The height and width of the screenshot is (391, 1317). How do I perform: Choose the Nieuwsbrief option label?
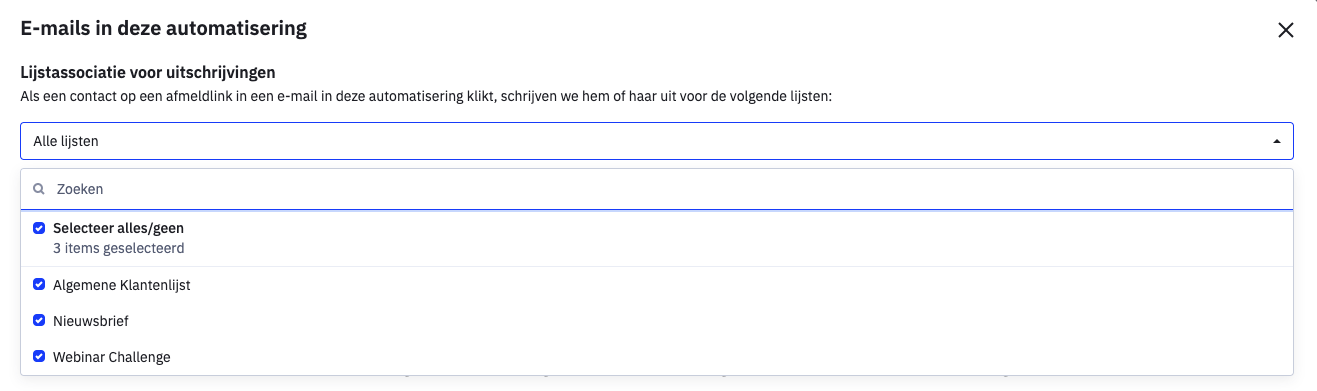91,321
